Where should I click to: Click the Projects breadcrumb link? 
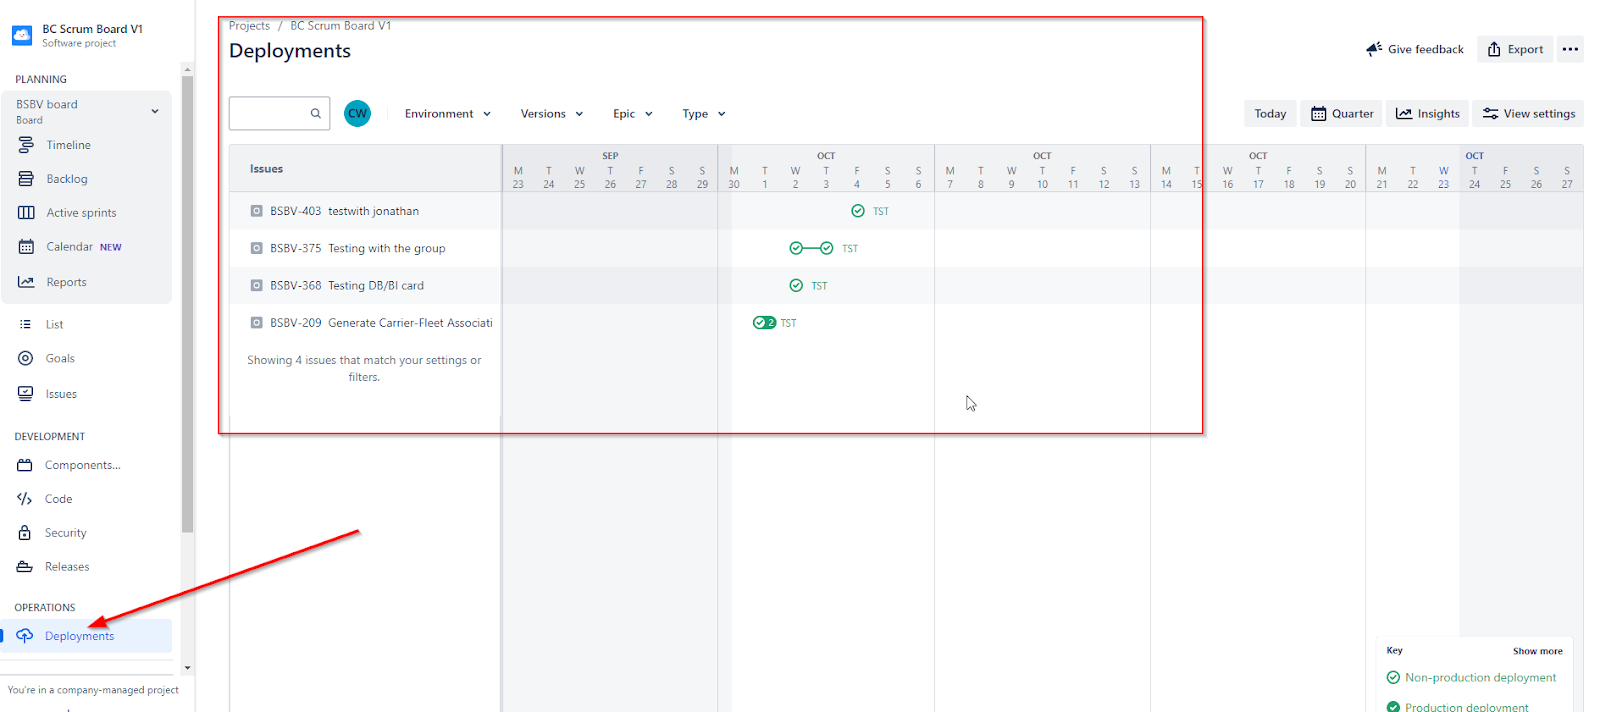249,26
